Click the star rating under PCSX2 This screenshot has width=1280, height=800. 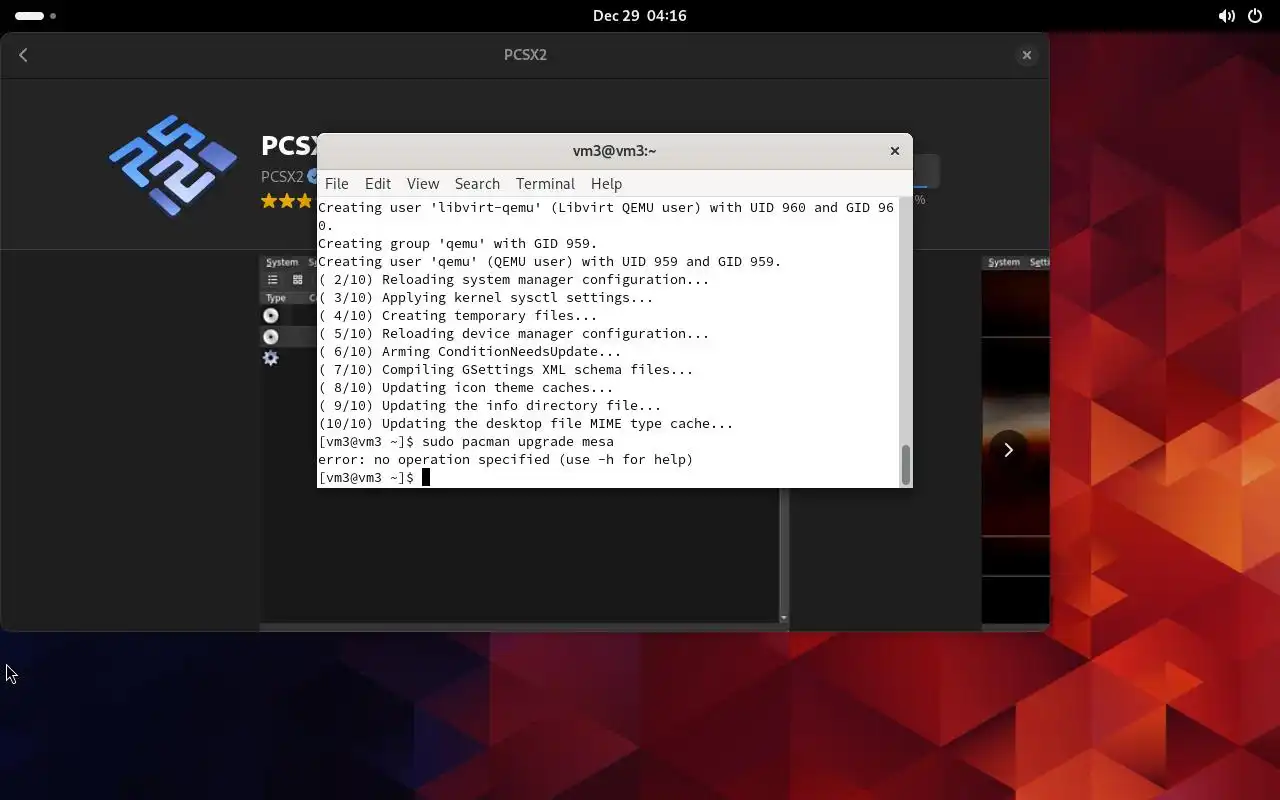click(x=288, y=201)
